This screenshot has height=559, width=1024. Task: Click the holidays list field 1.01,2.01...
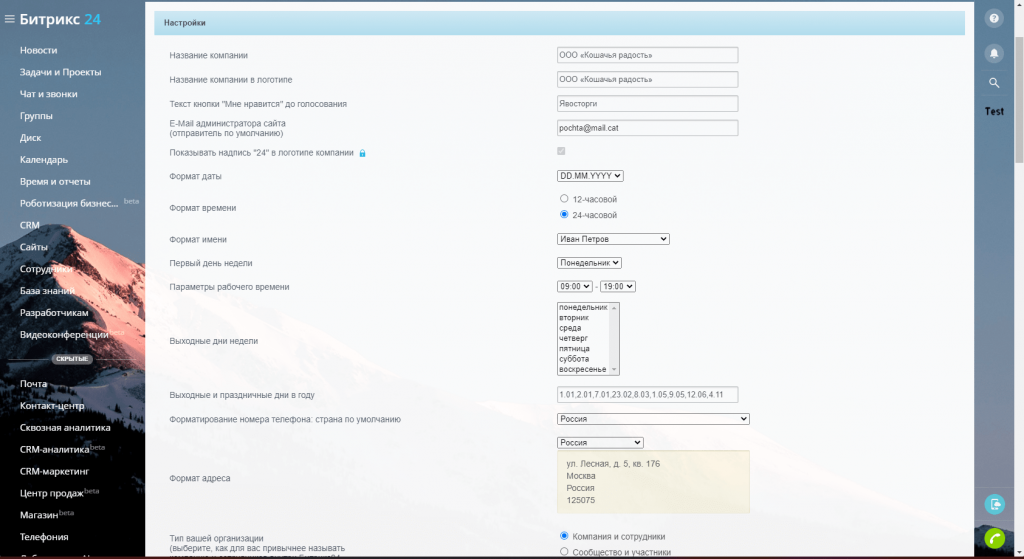click(x=647, y=394)
